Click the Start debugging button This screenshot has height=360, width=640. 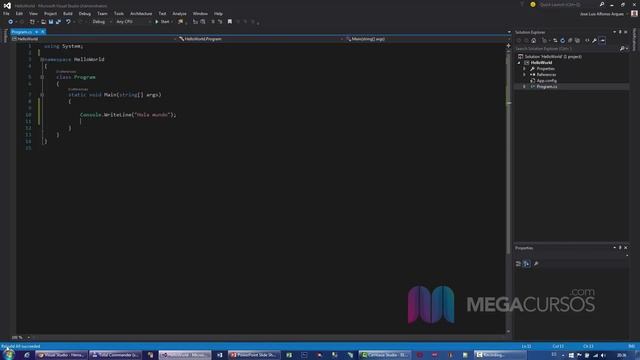162,22
